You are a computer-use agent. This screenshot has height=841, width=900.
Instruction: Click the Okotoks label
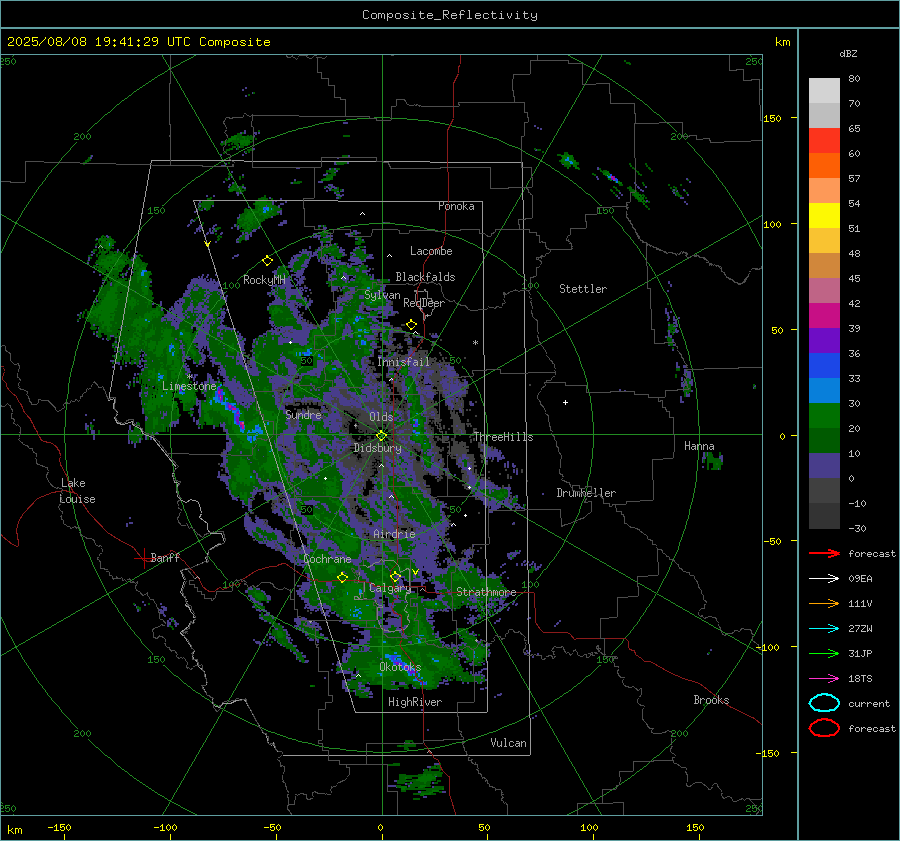pyautogui.click(x=400, y=667)
